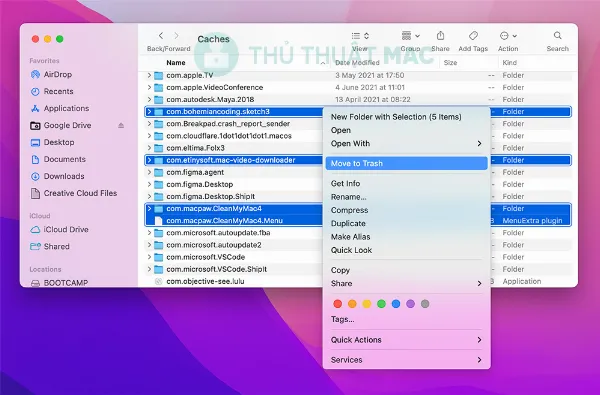This screenshot has height=395, width=600.
Task: Choose Duplicate
Action: click(406, 224)
